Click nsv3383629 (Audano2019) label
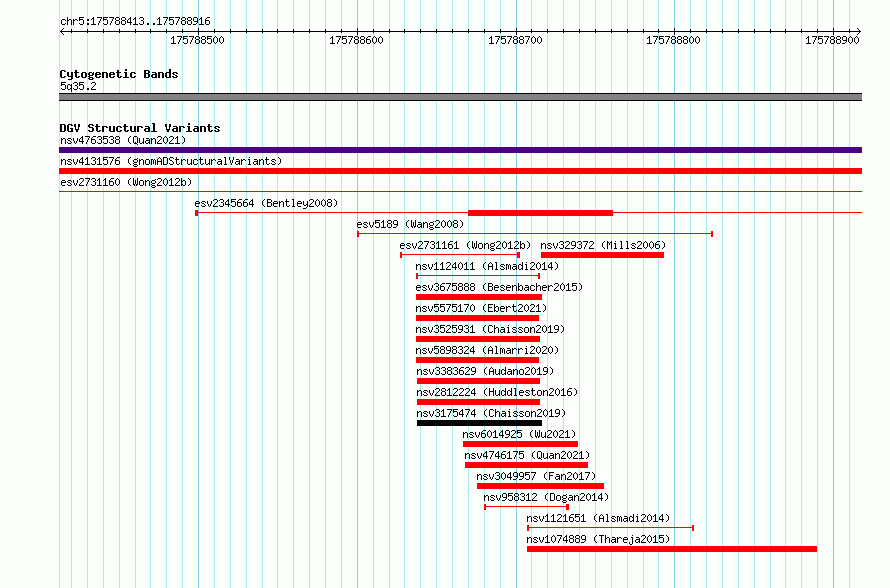Image resolution: width=890 pixels, height=588 pixels. pyautogui.click(x=485, y=371)
